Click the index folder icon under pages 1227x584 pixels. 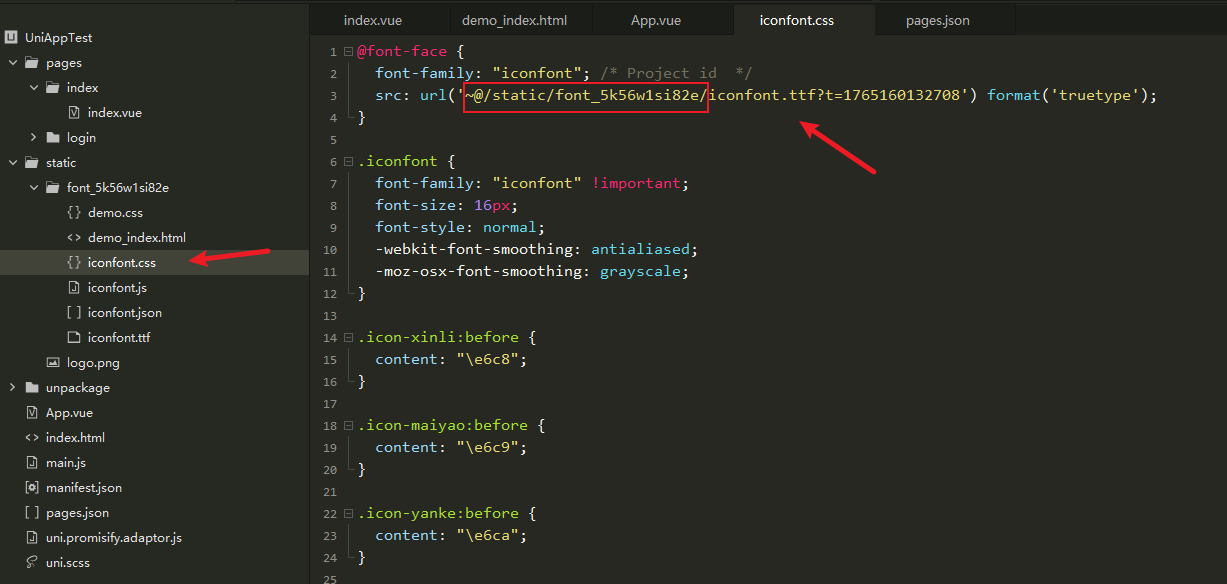point(53,87)
